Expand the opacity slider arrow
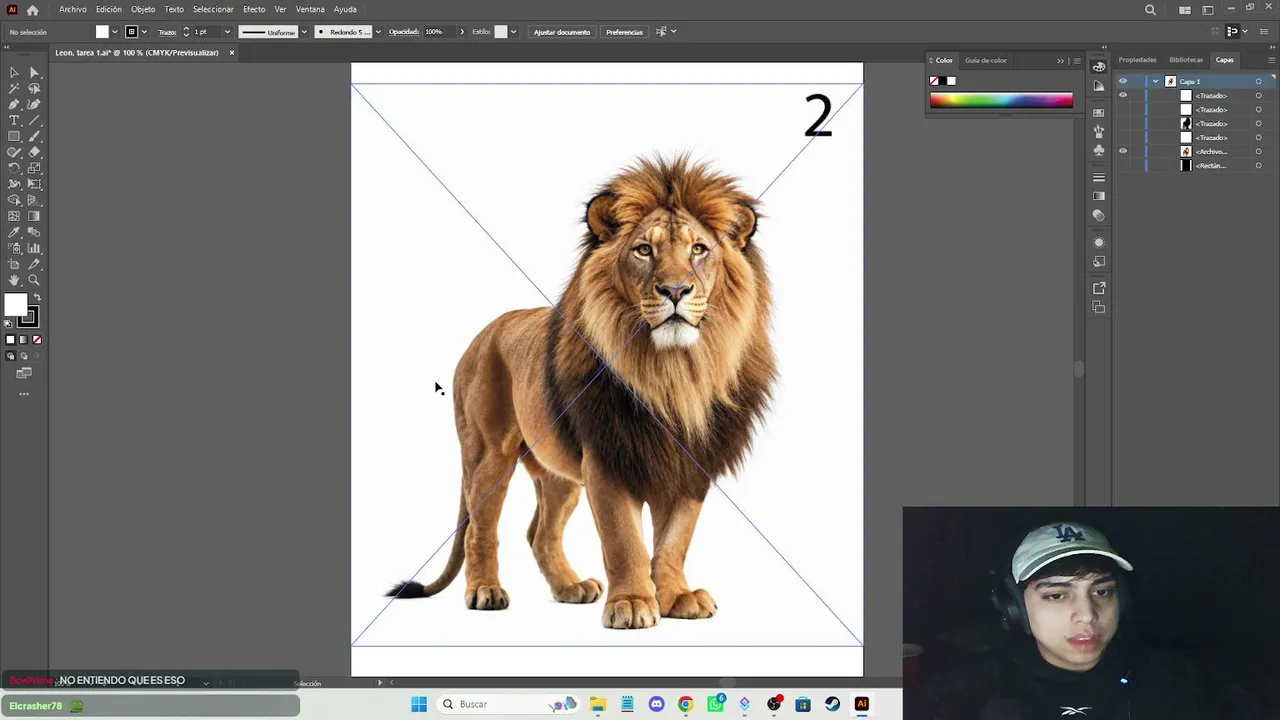 pos(462,32)
